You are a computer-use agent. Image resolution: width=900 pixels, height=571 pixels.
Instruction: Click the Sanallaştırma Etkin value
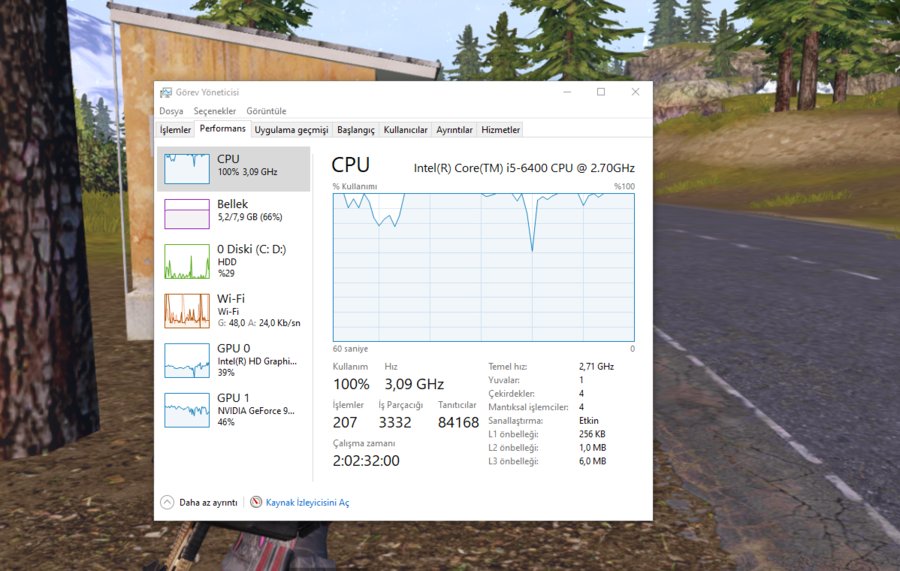point(588,420)
